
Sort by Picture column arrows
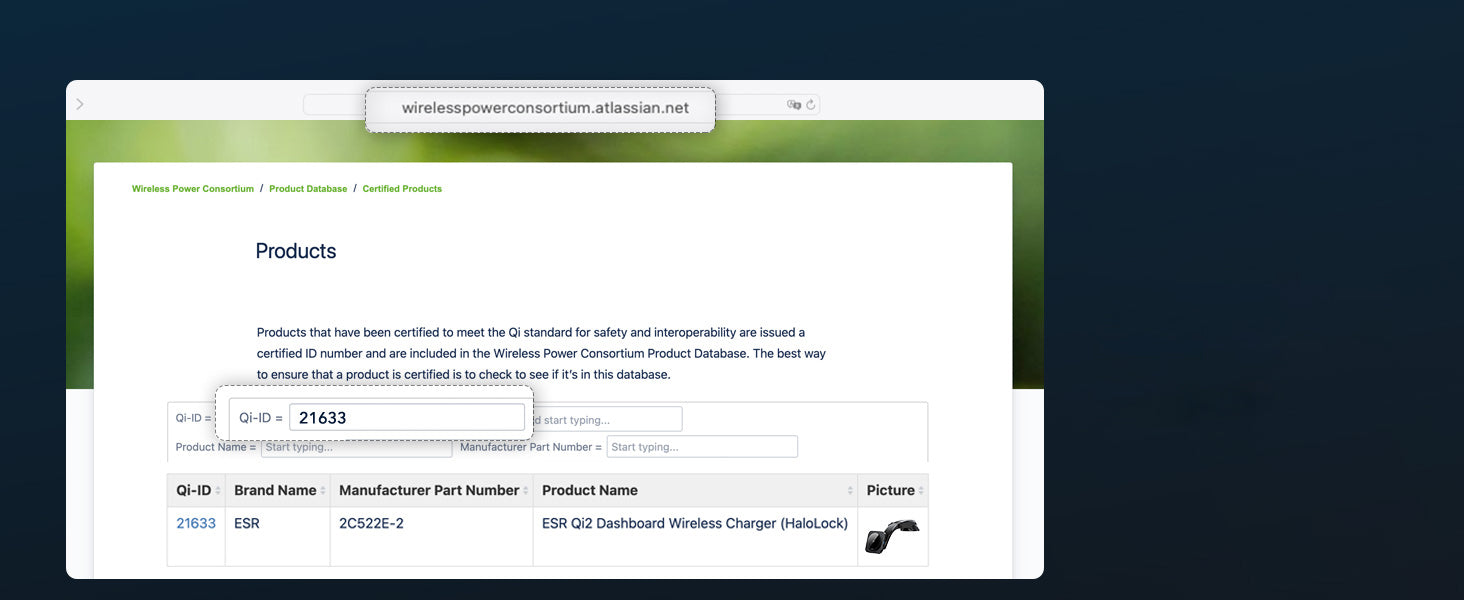(x=921, y=491)
